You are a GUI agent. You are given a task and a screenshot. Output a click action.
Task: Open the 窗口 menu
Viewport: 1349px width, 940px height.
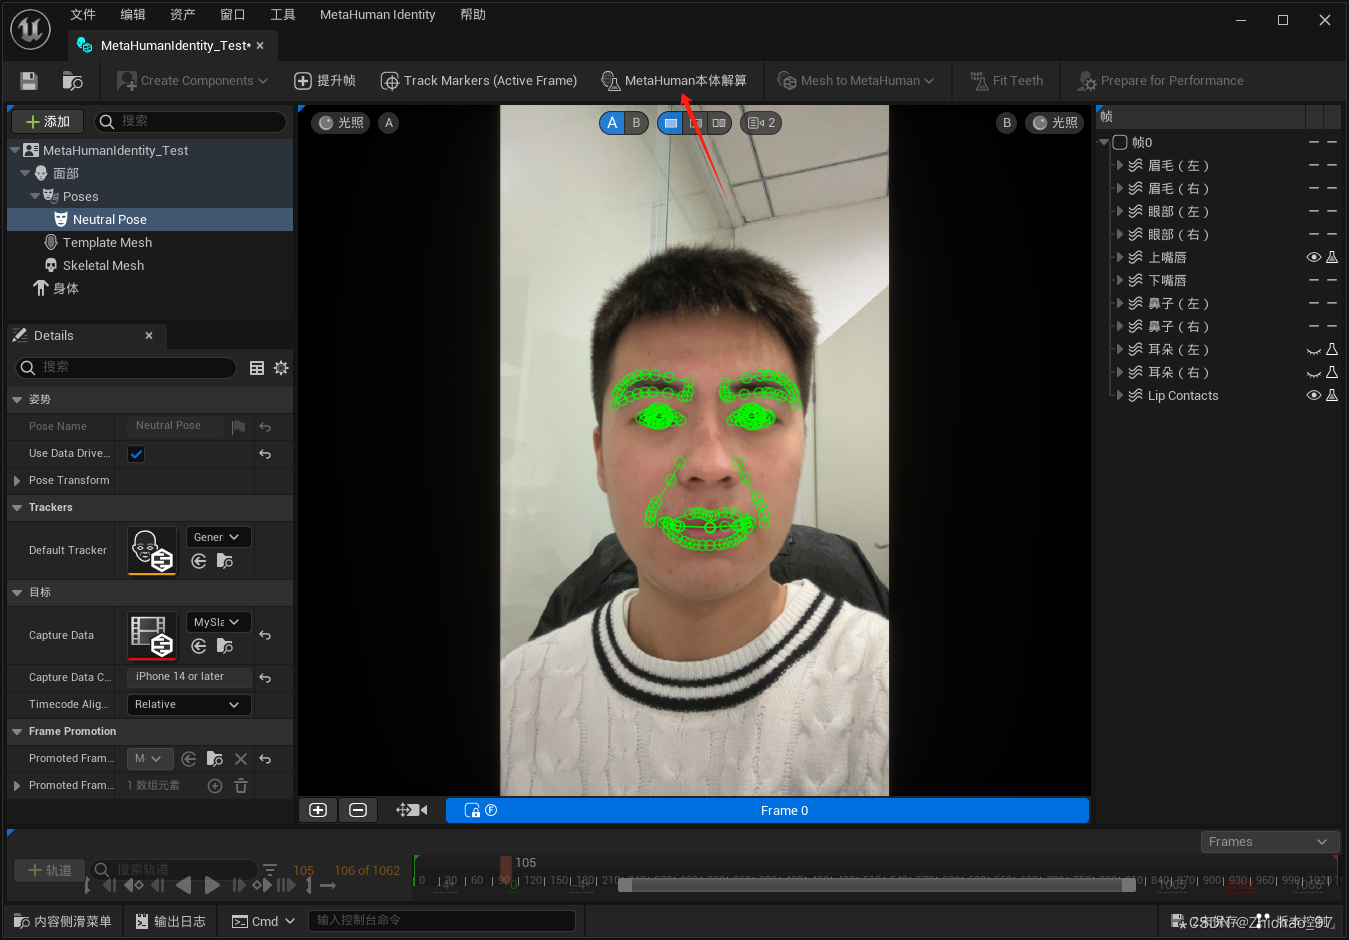point(233,14)
